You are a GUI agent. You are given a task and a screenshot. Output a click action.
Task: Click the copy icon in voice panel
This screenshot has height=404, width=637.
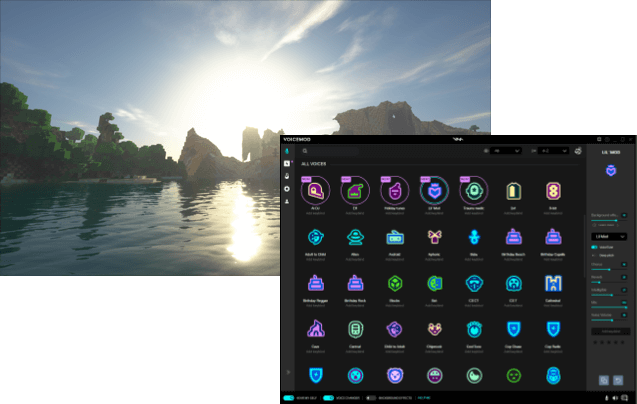604,380
